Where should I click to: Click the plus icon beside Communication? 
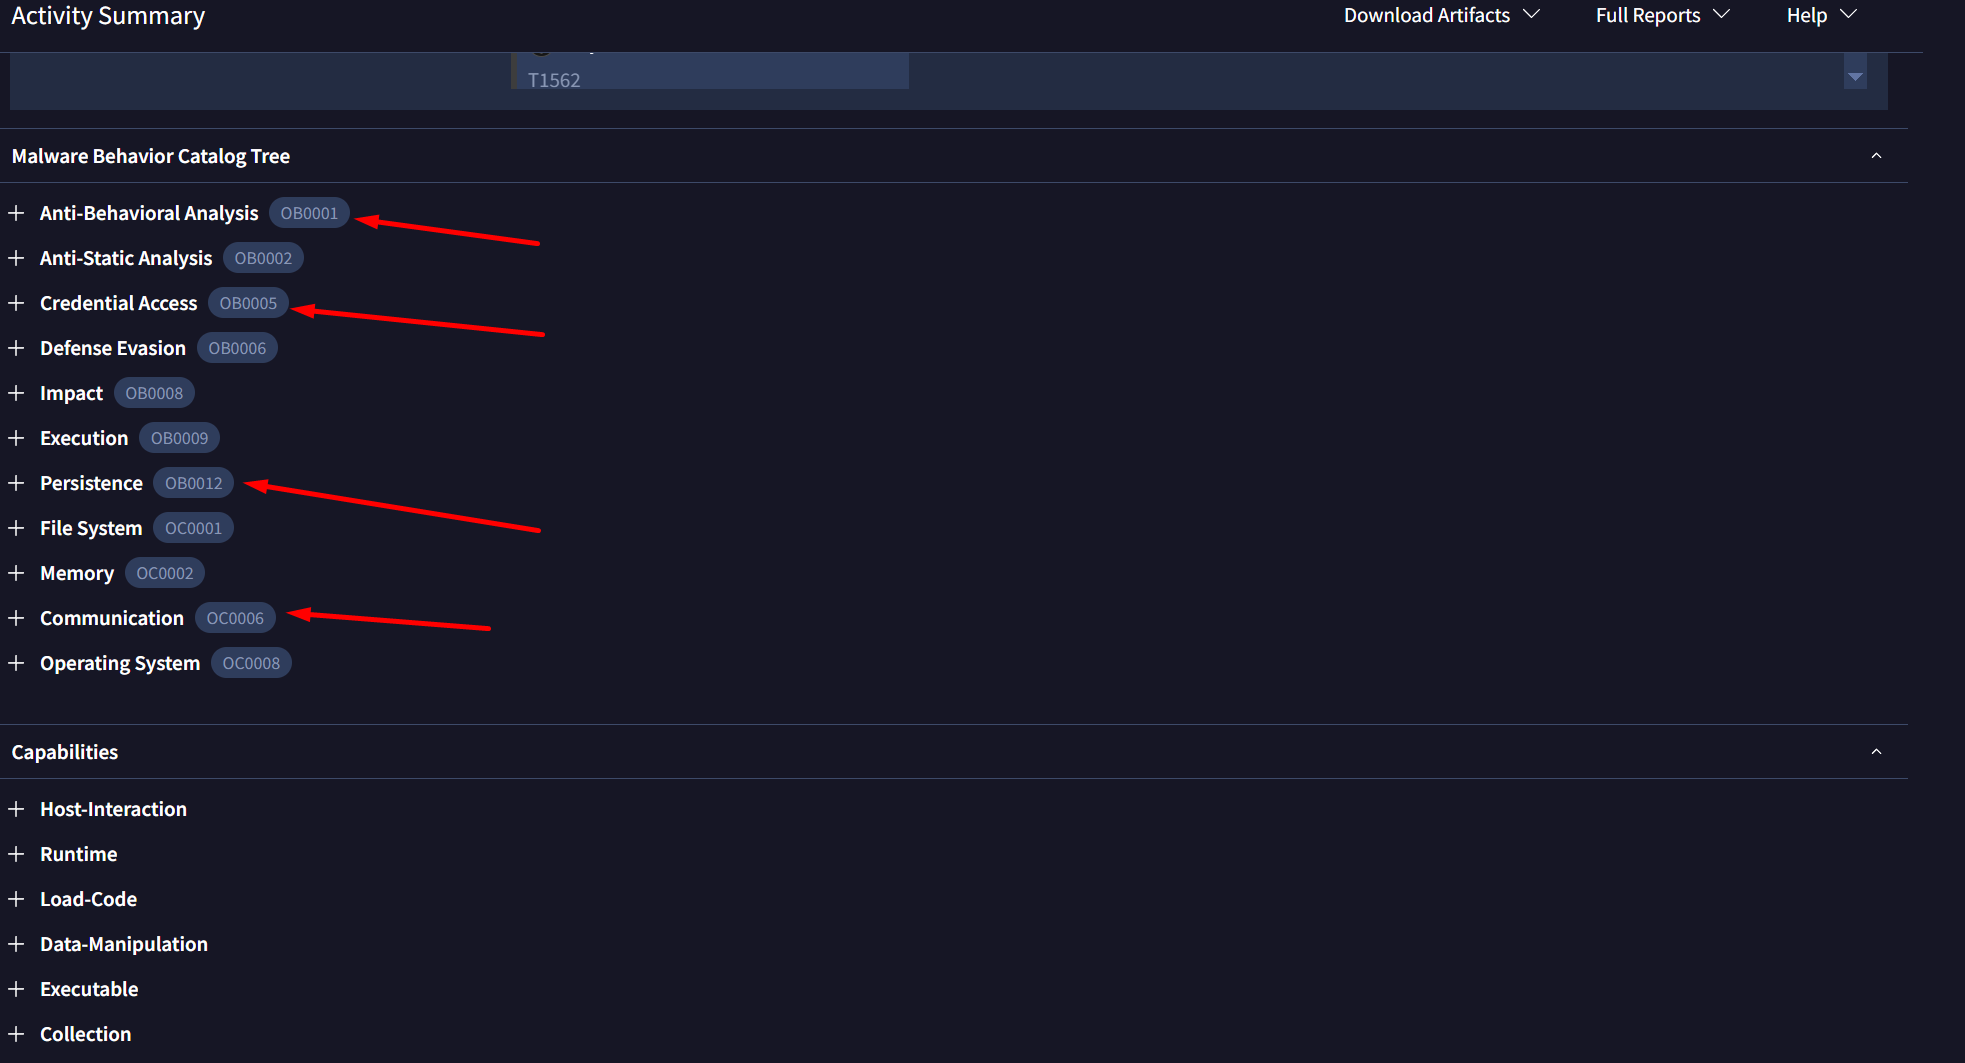pos(16,618)
